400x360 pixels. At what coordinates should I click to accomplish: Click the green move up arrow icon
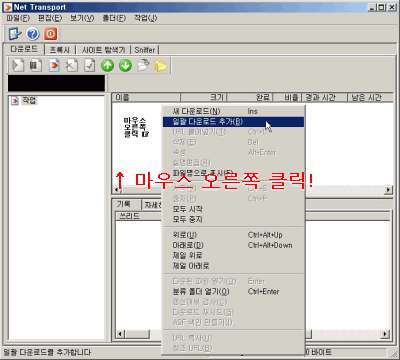[x=107, y=65]
